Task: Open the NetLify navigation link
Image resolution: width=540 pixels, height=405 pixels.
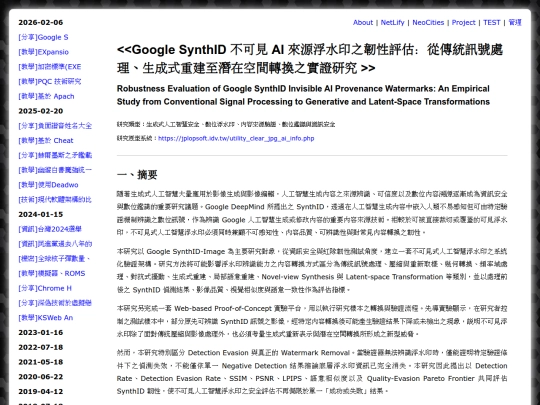Action: coord(392,22)
